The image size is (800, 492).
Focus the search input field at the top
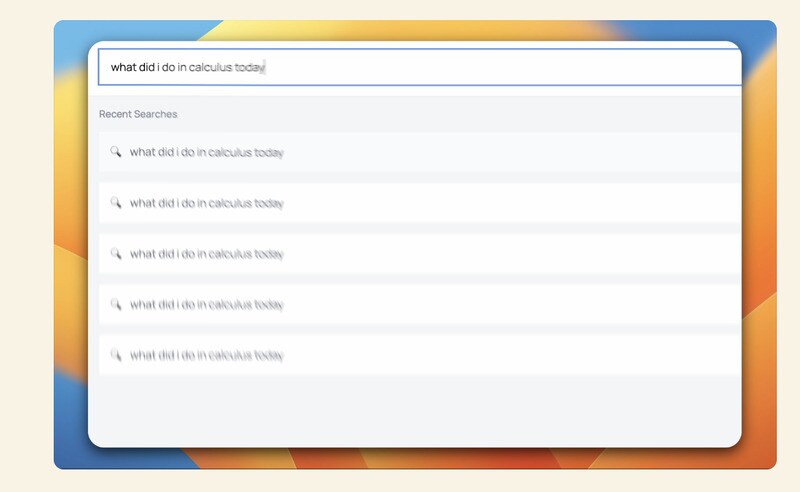[500, 67]
